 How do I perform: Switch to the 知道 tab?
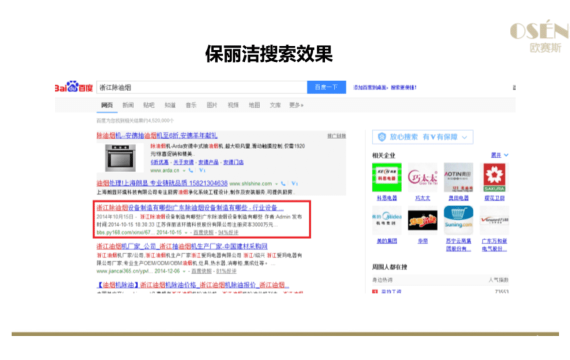pos(170,105)
